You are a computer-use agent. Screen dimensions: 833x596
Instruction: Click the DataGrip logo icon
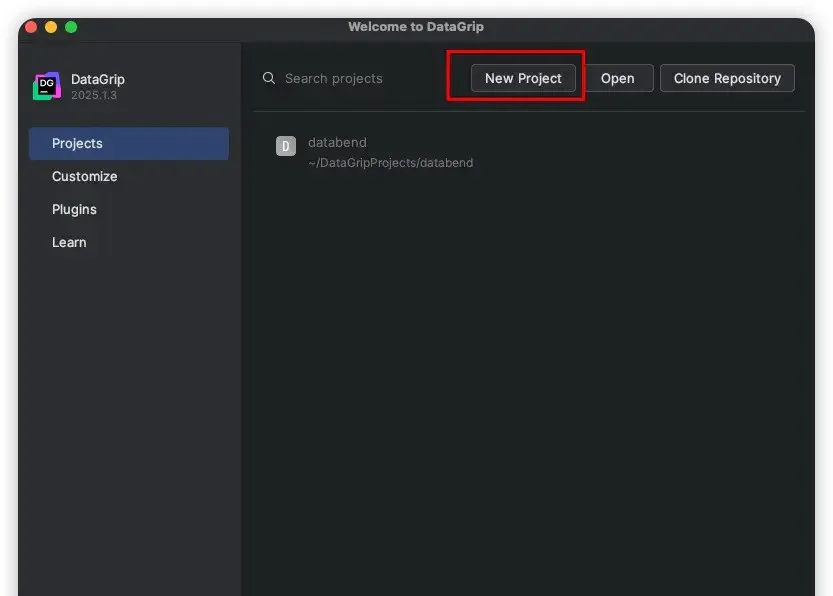[47, 86]
